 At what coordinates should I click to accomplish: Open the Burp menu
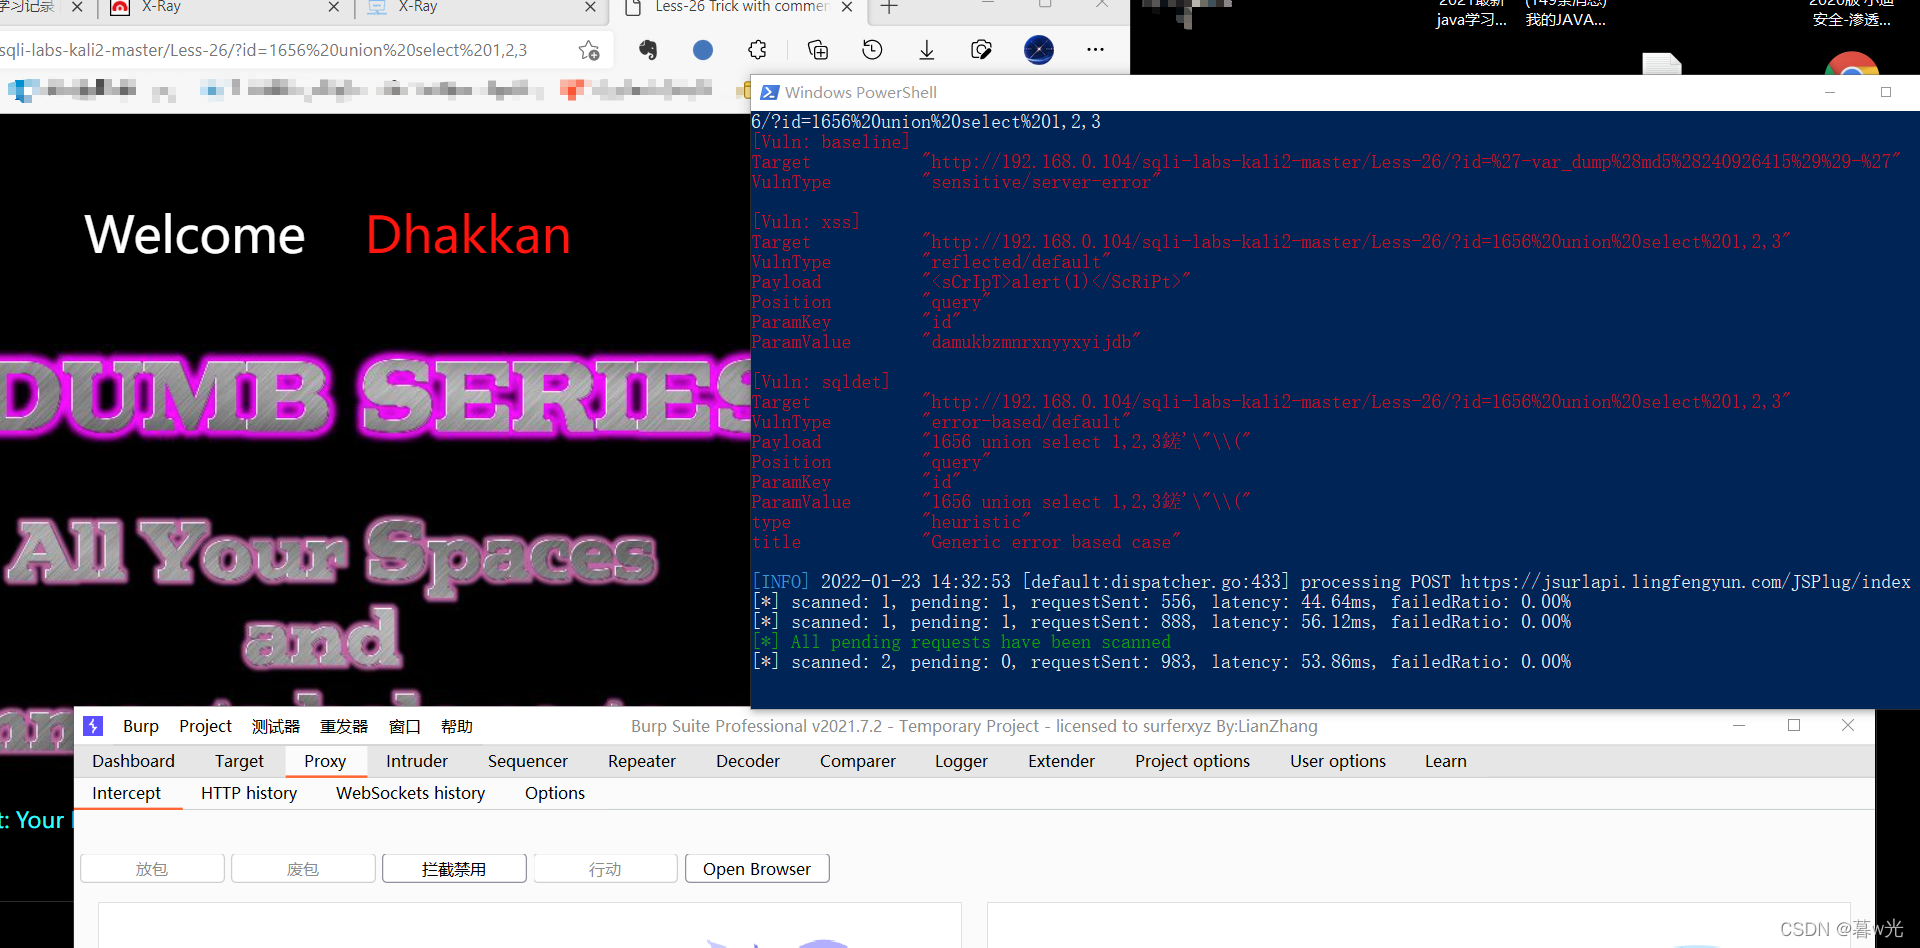pos(141,726)
